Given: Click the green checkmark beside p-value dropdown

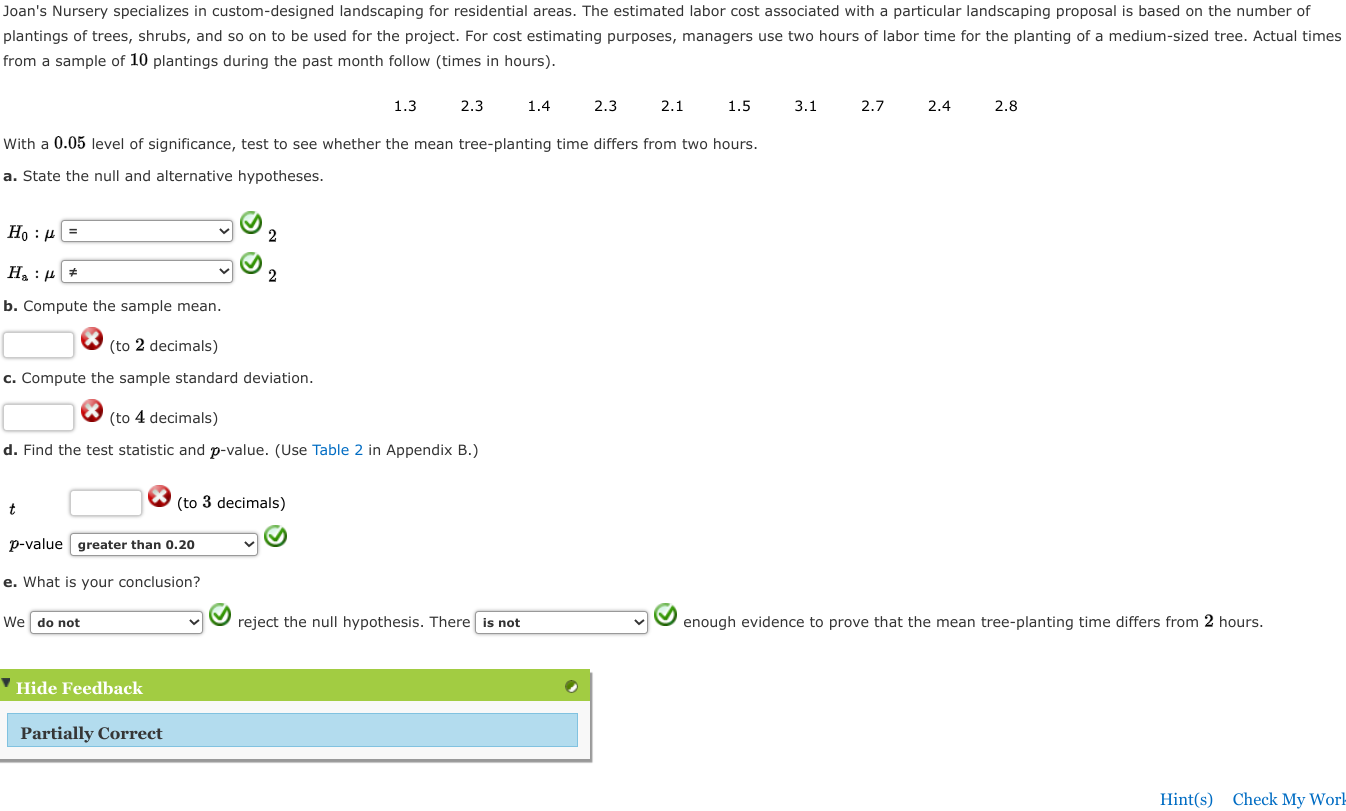Looking at the screenshot, I should (275, 537).
